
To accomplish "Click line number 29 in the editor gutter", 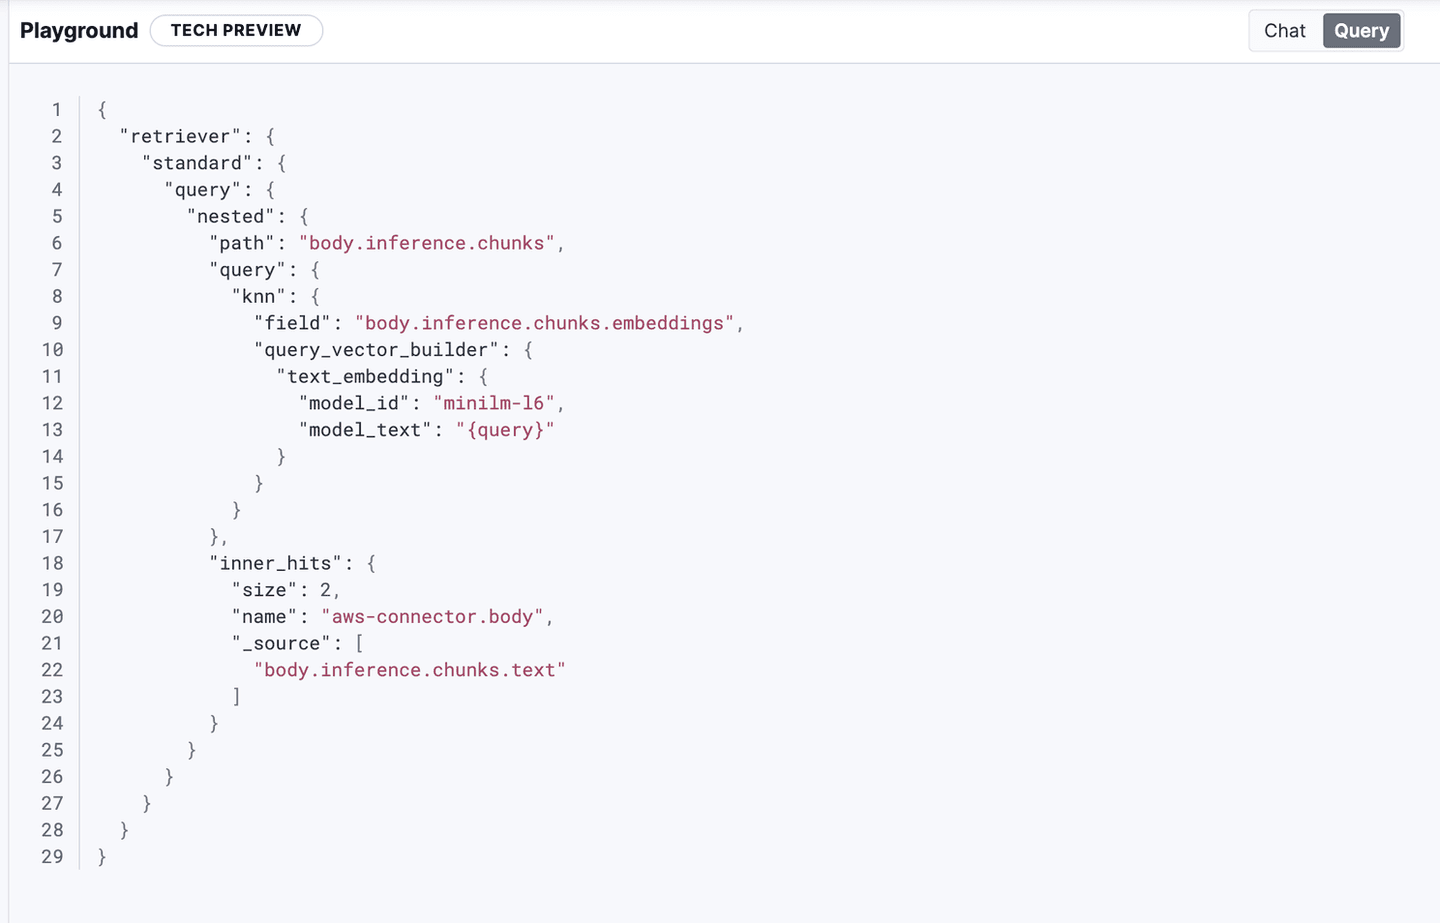I will click(56, 856).
